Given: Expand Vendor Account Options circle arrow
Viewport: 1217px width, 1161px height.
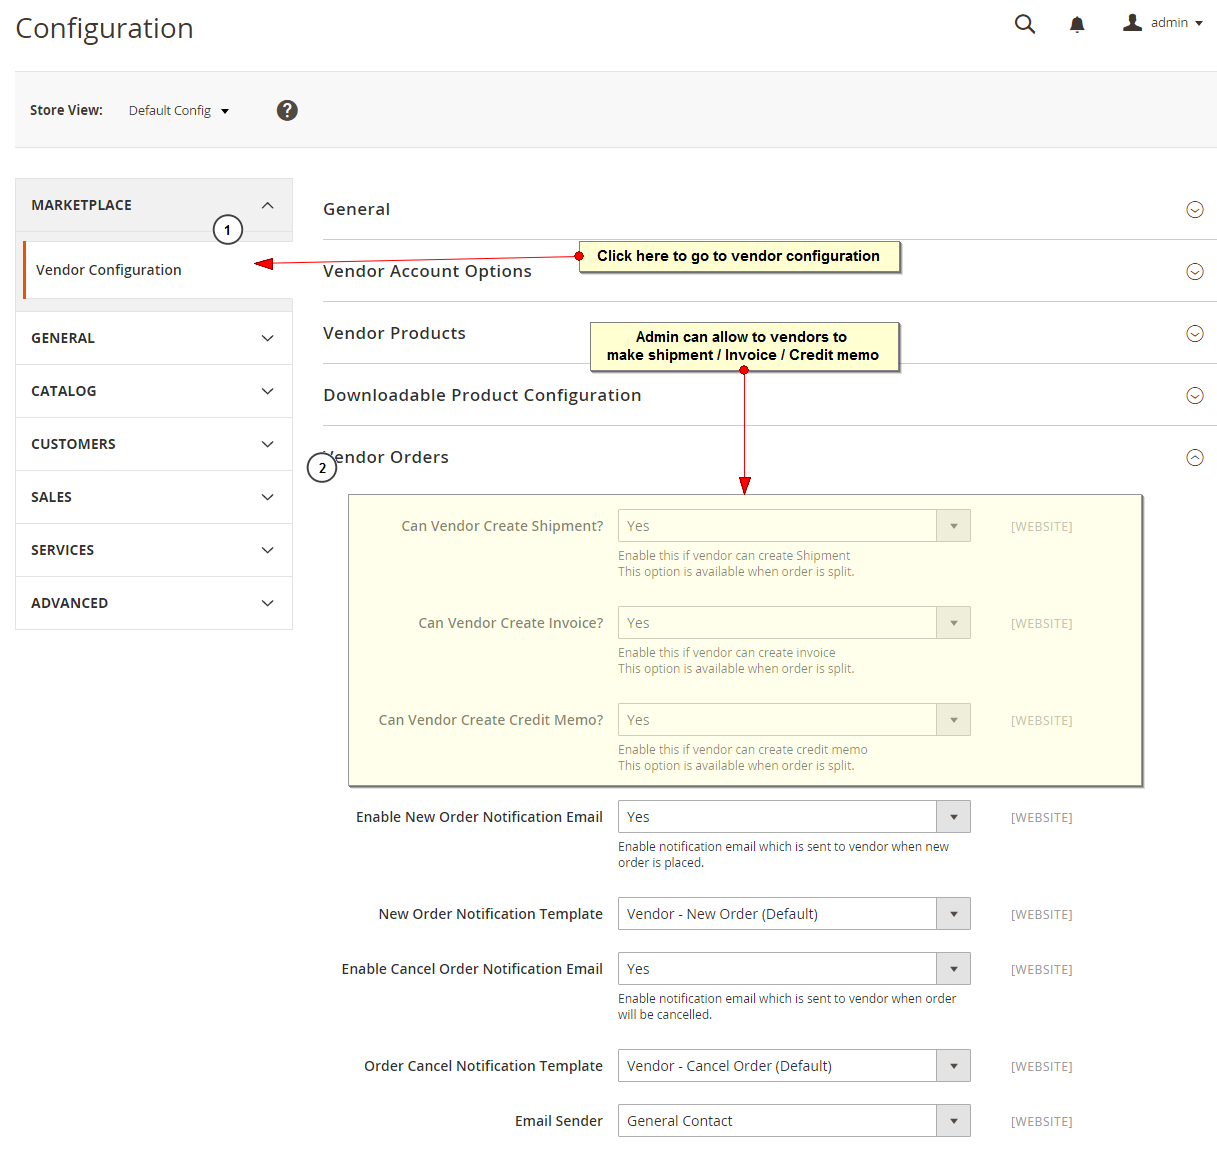Looking at the screenshot, I should click(x=1194, y=272).
